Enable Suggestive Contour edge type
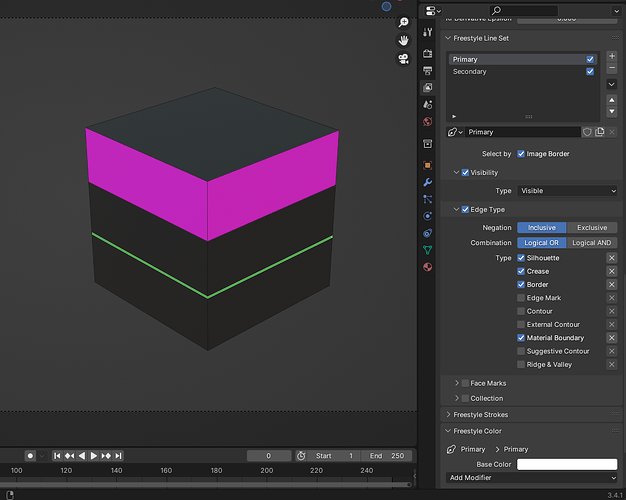Image resolution: width=626 pixels, height=500 pixels. tap(521, 351)
